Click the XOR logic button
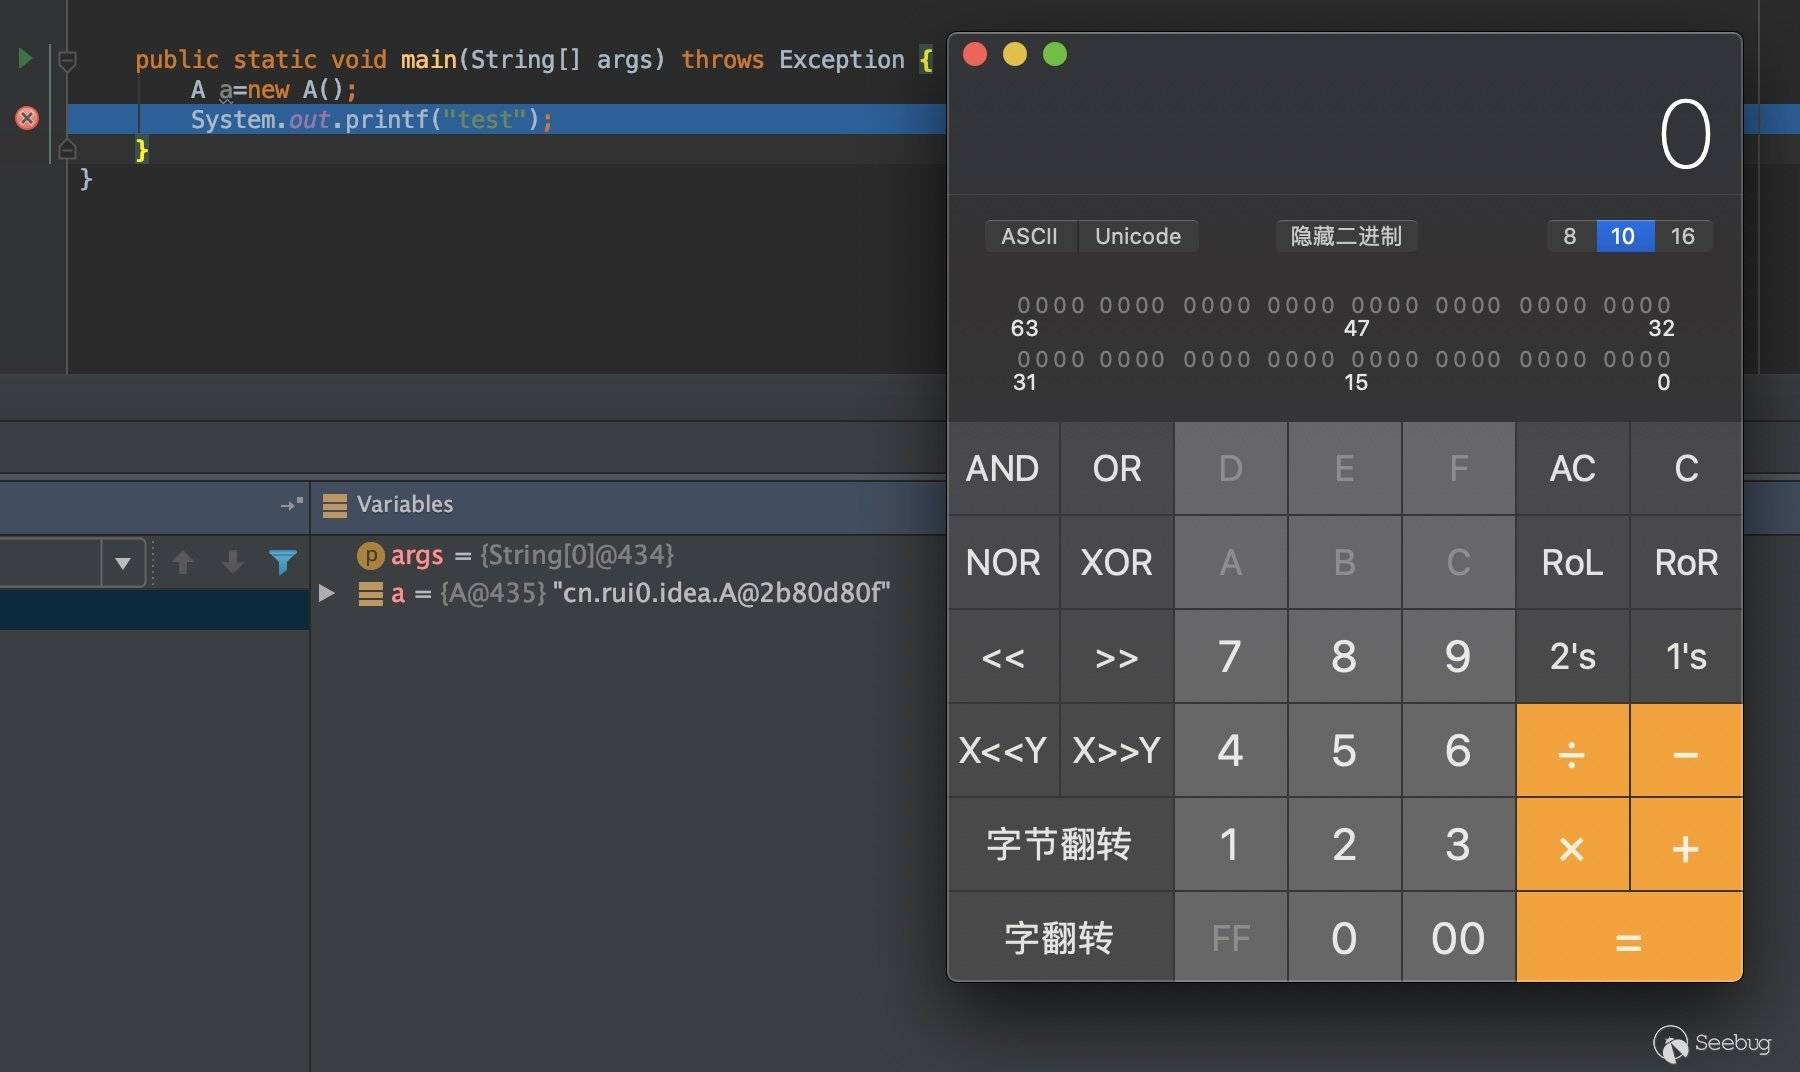The height and width of the screenshot is (1072, 1800). tap(1116, 562)
